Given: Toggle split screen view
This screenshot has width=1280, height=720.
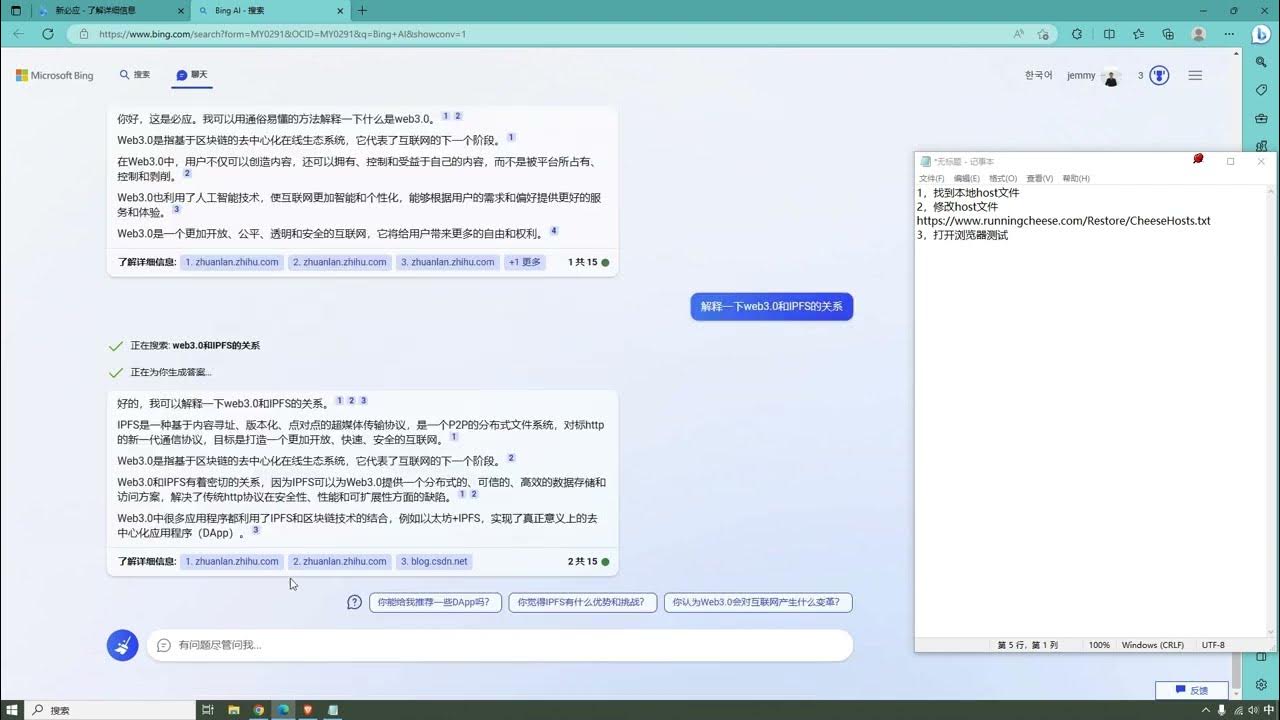Looking at the screenshot, I should click(1109, 33).
